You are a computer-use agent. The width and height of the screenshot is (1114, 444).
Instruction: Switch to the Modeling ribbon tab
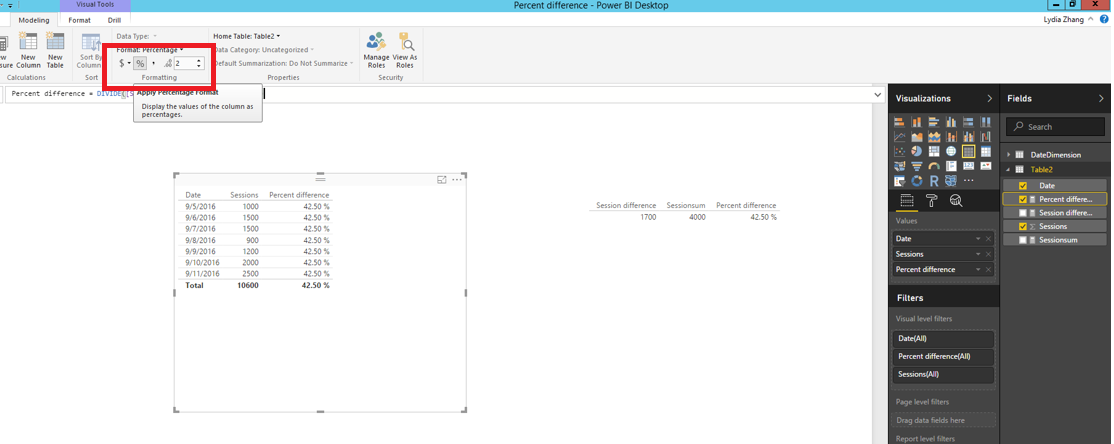(x=33, y=20)
